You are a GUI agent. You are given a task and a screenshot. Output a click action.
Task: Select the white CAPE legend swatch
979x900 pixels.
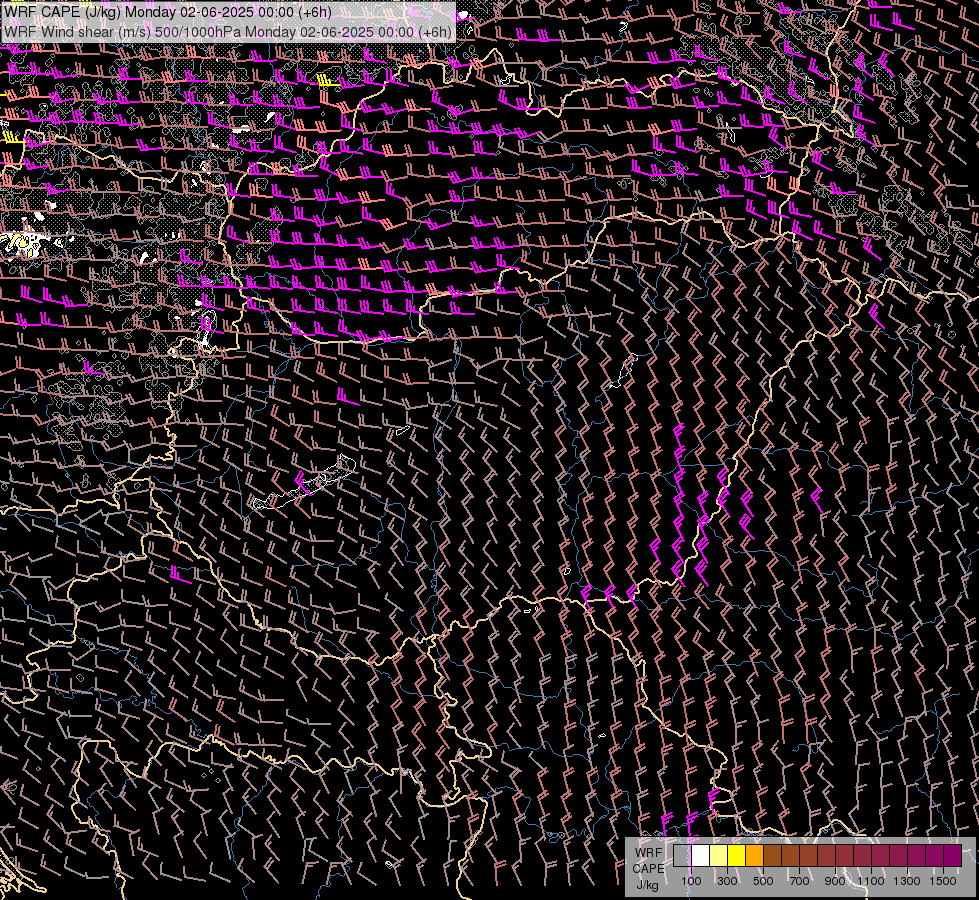[x=701, y=855]
